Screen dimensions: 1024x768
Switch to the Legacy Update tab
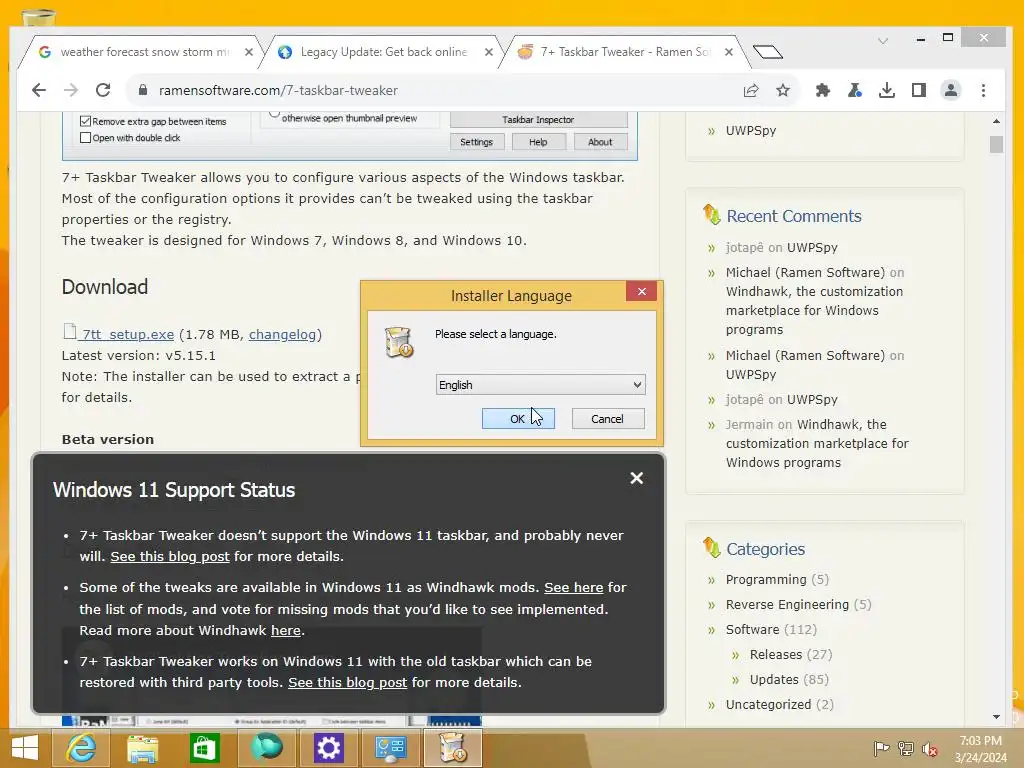tap(381, 52)
